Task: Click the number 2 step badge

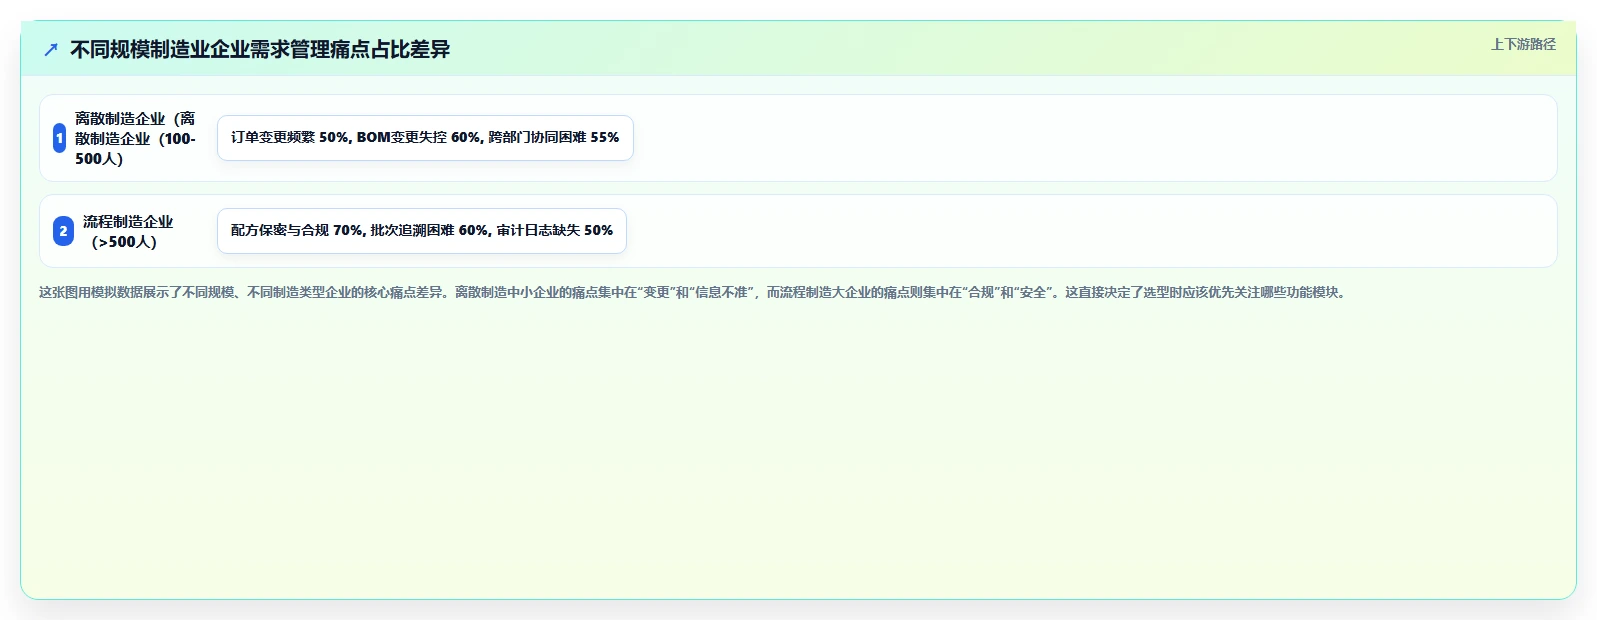Action: pos(63,231)
